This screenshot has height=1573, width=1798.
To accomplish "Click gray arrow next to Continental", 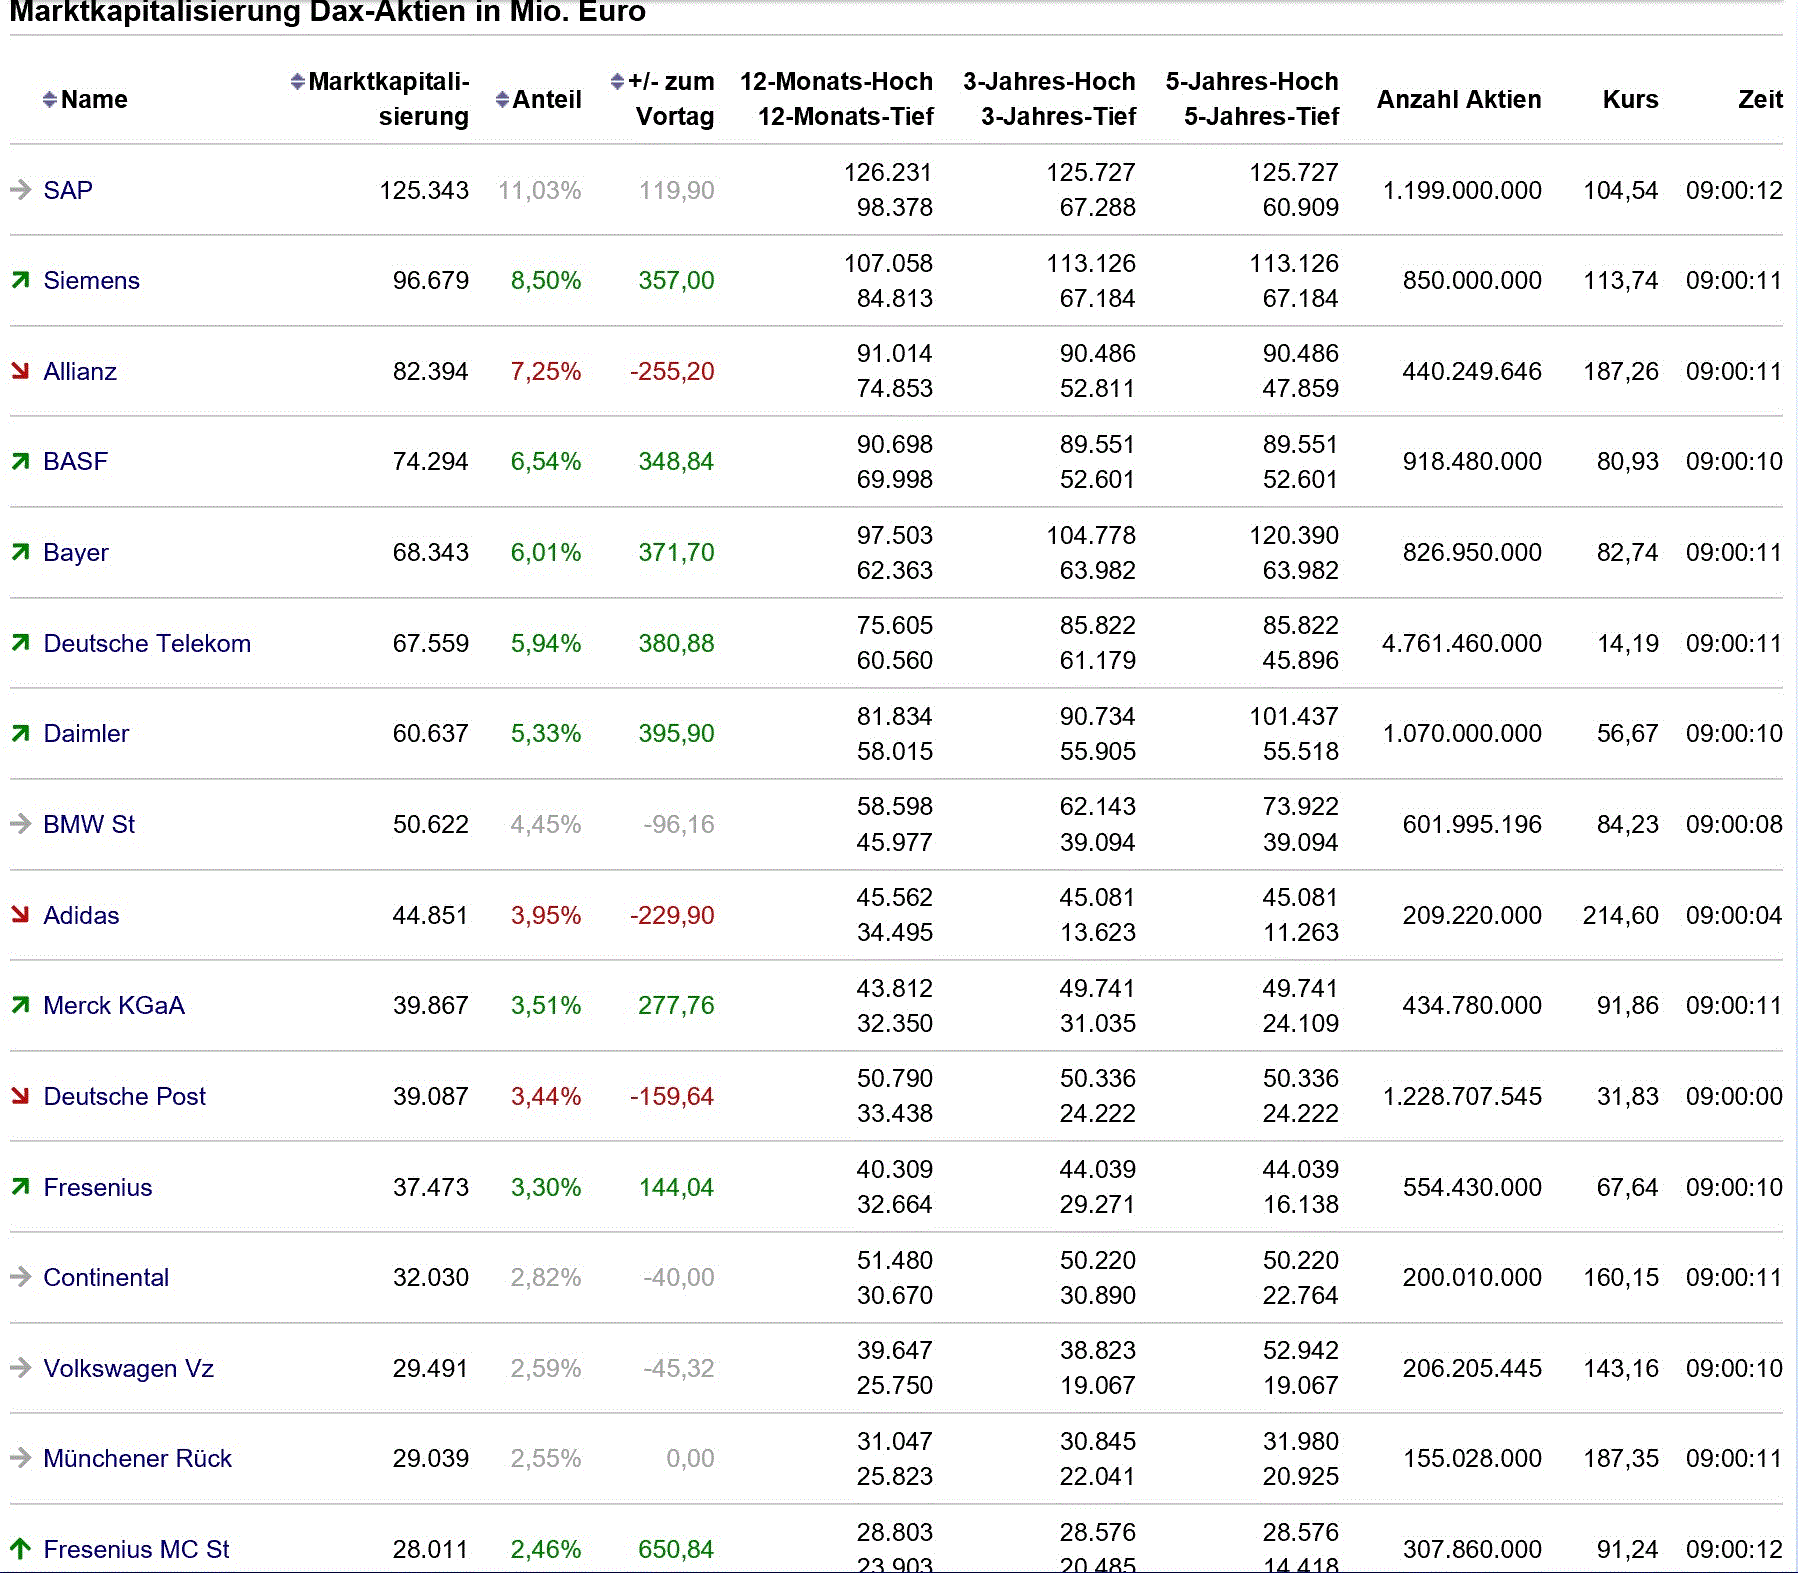I will [20, 1277].
